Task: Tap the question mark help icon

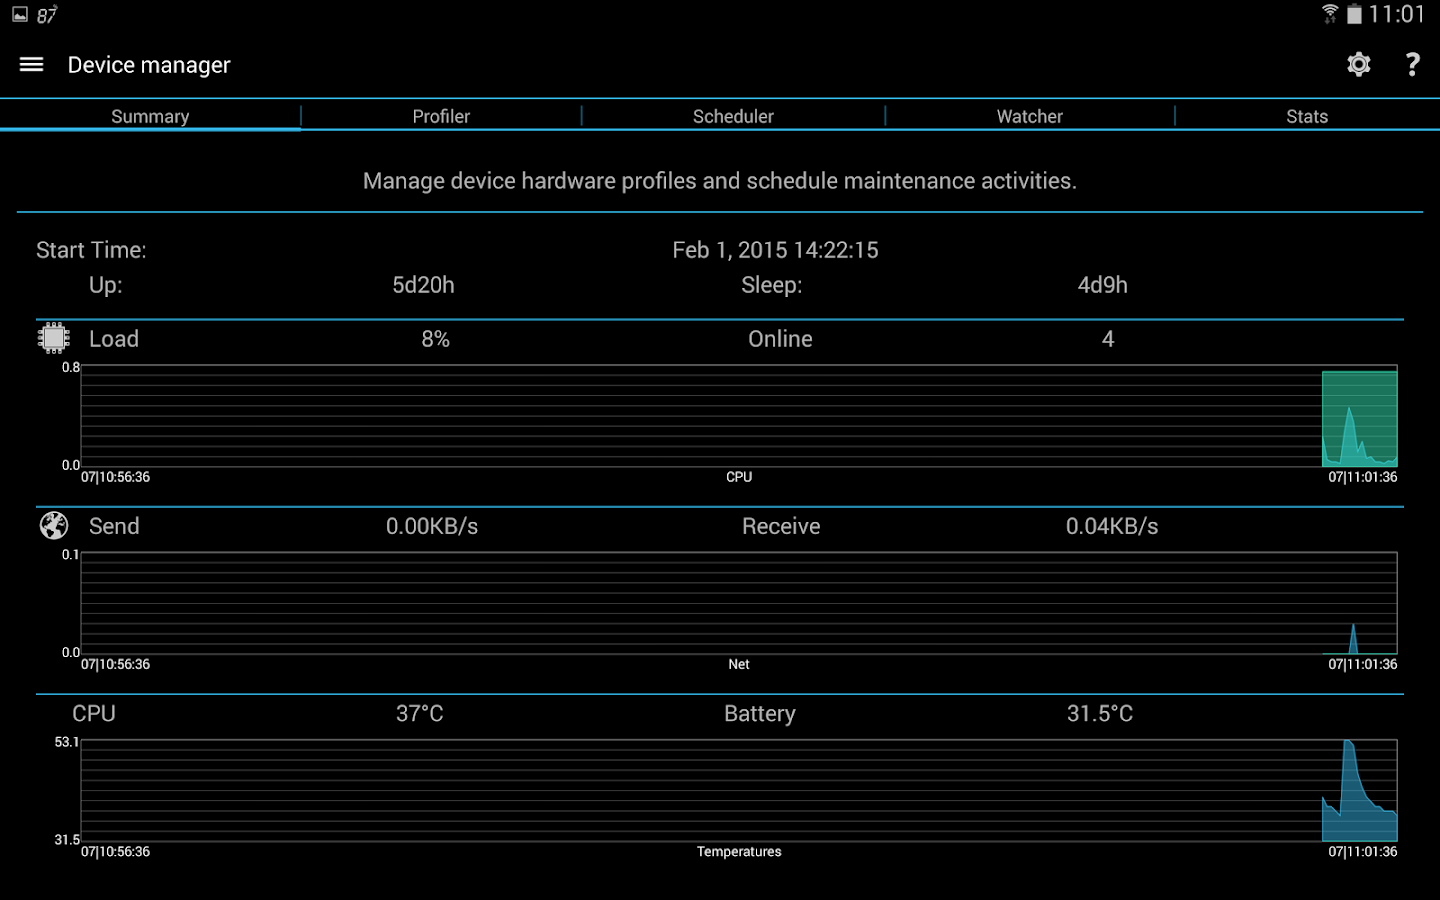Action: (x=1412, y=65)
